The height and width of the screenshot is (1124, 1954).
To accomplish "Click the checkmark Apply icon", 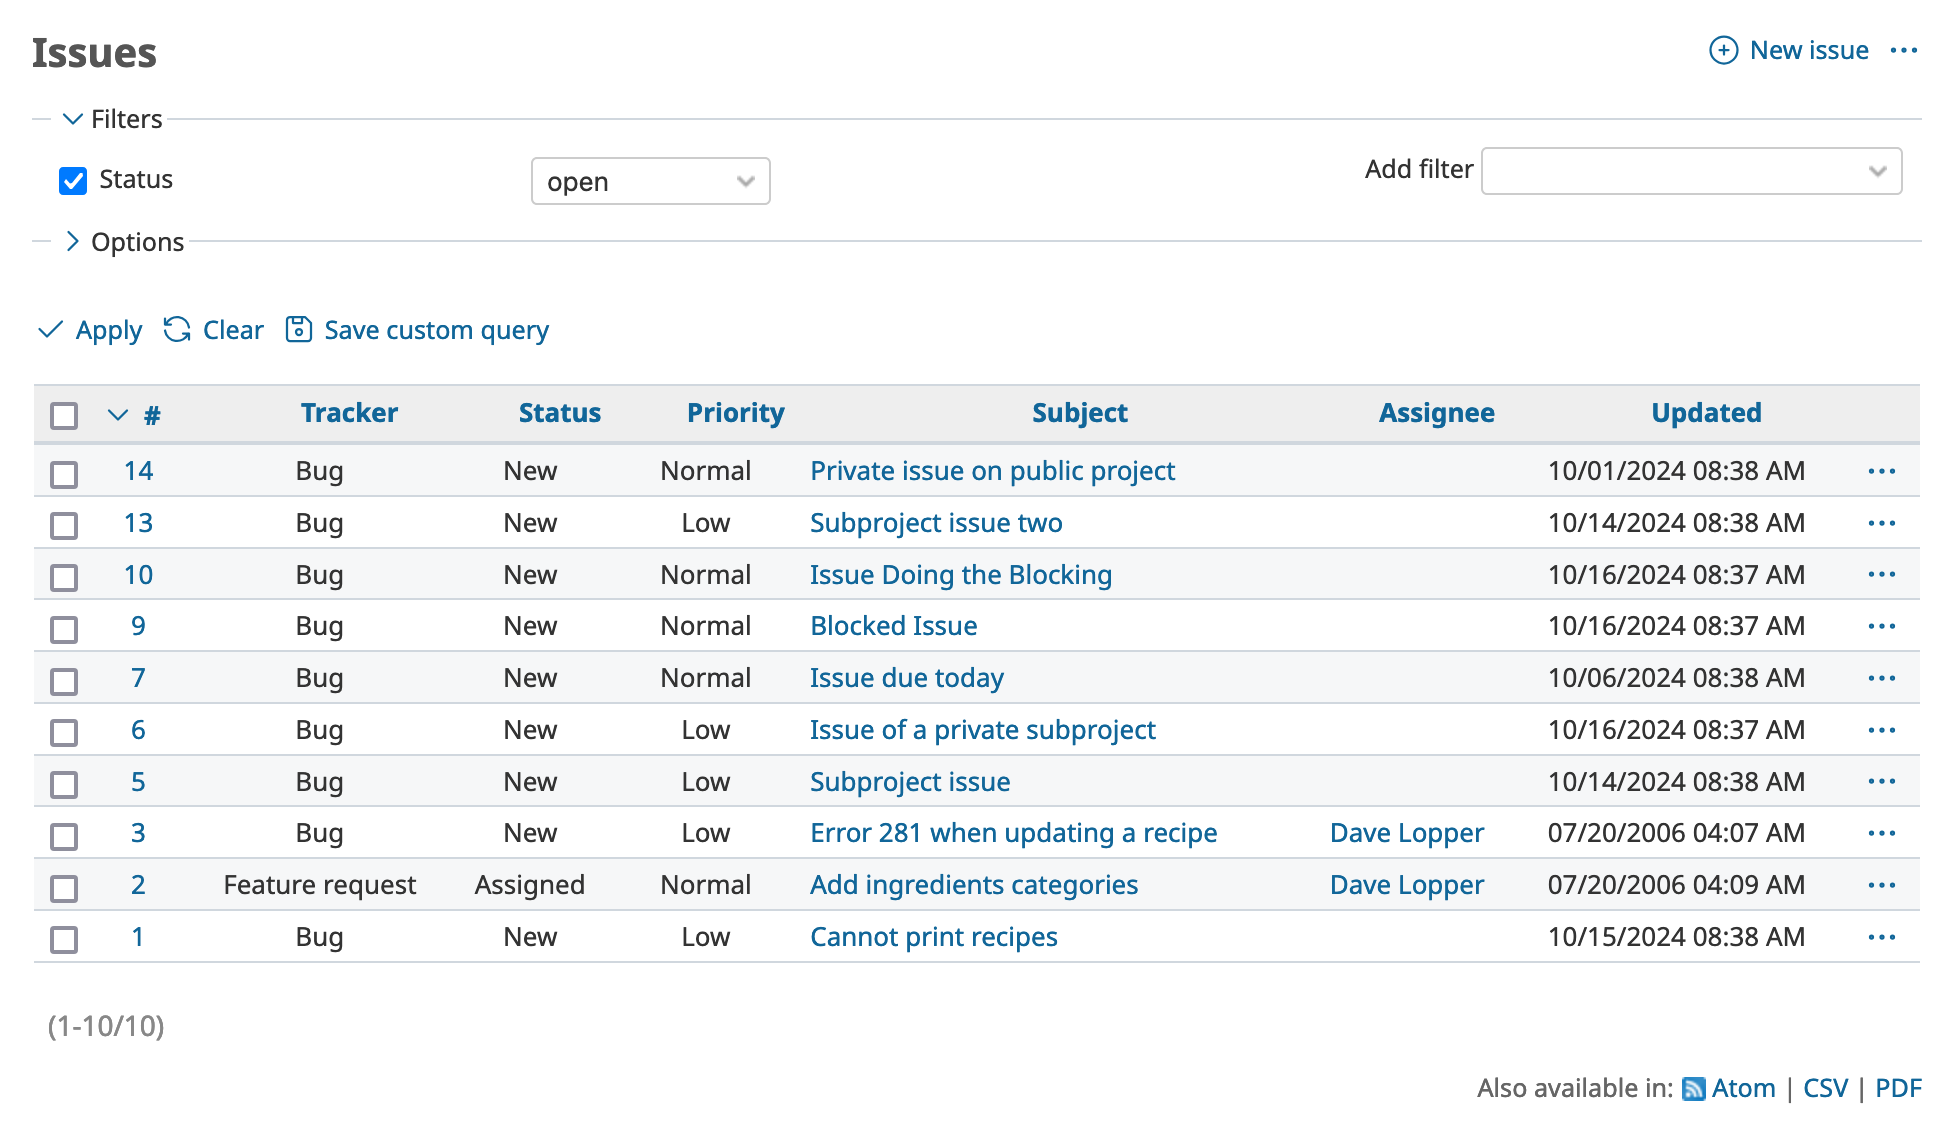I will tap(50, 330).
